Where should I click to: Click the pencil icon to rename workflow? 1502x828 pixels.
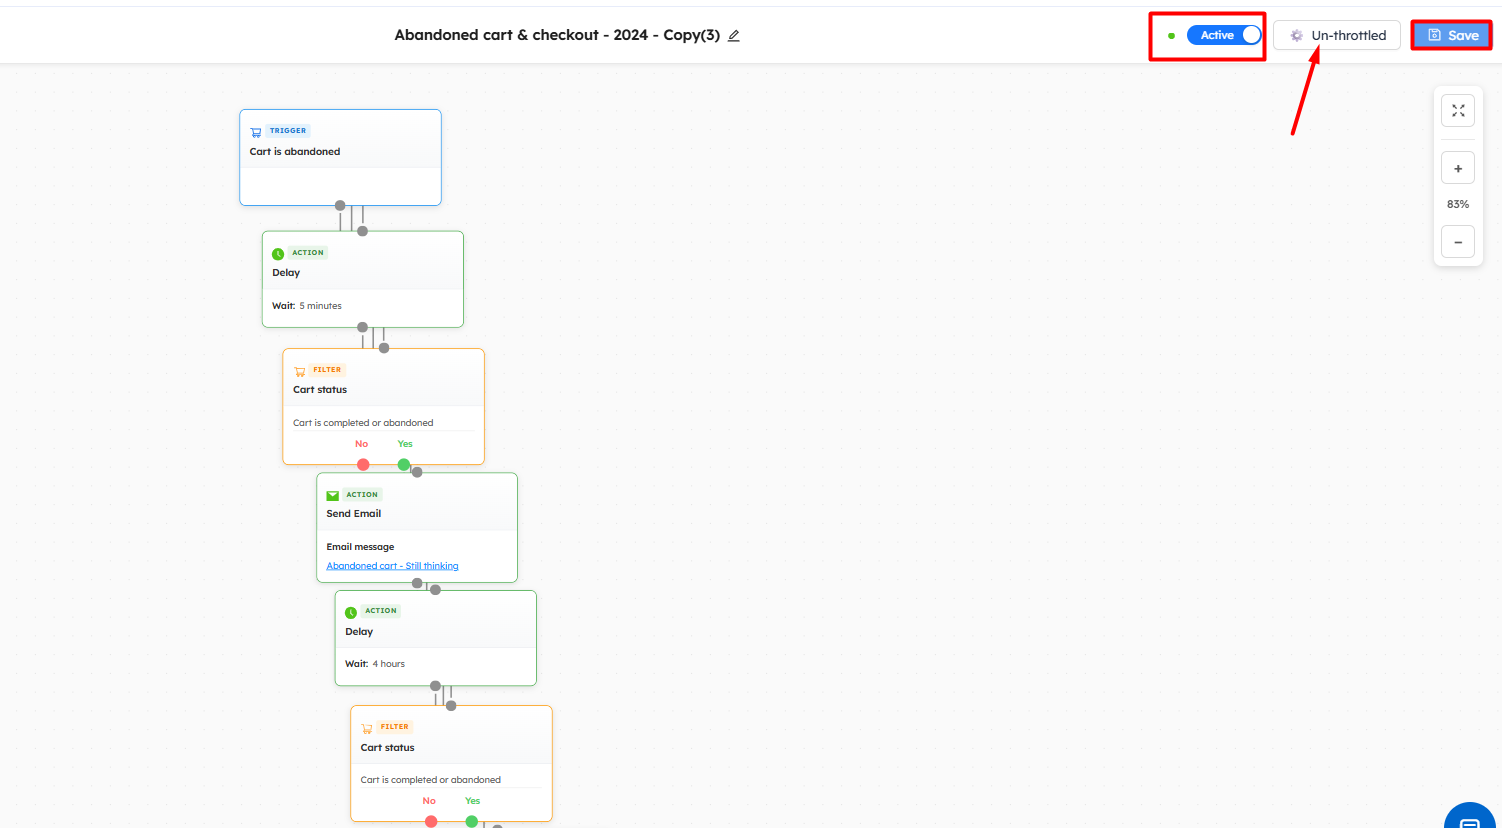pyautogui.click(x=734, y=36)
